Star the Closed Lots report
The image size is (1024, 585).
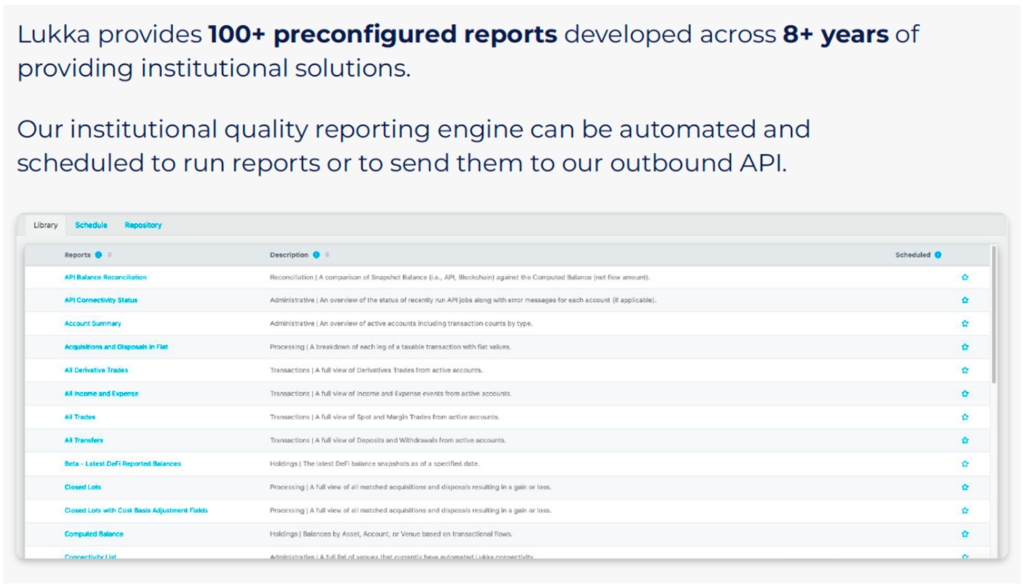point(965,488)
